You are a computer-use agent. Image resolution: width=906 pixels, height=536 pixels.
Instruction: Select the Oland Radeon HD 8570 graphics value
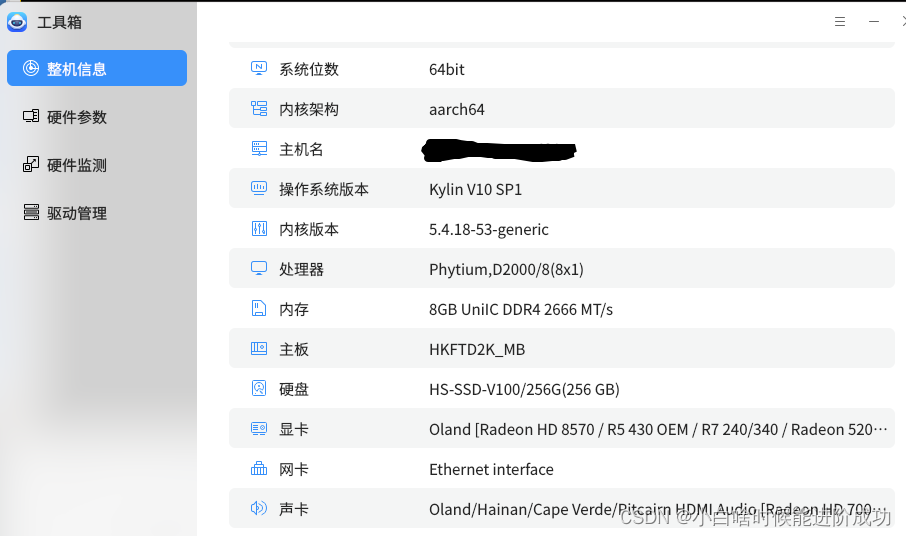658,430
